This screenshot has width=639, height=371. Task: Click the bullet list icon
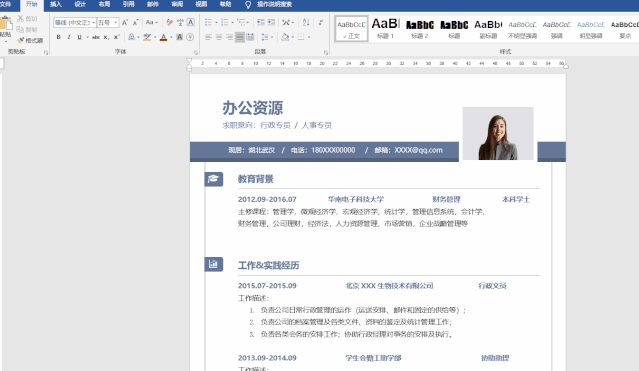point(208,22)
